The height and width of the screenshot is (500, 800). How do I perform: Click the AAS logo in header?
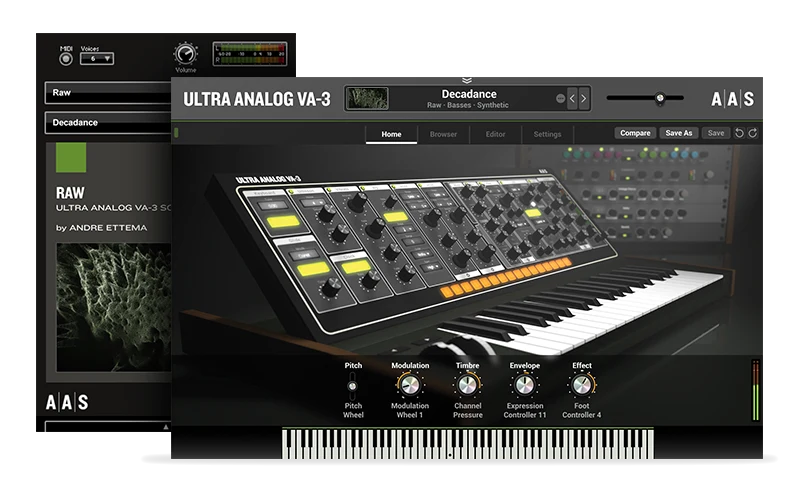pos(733,99)
